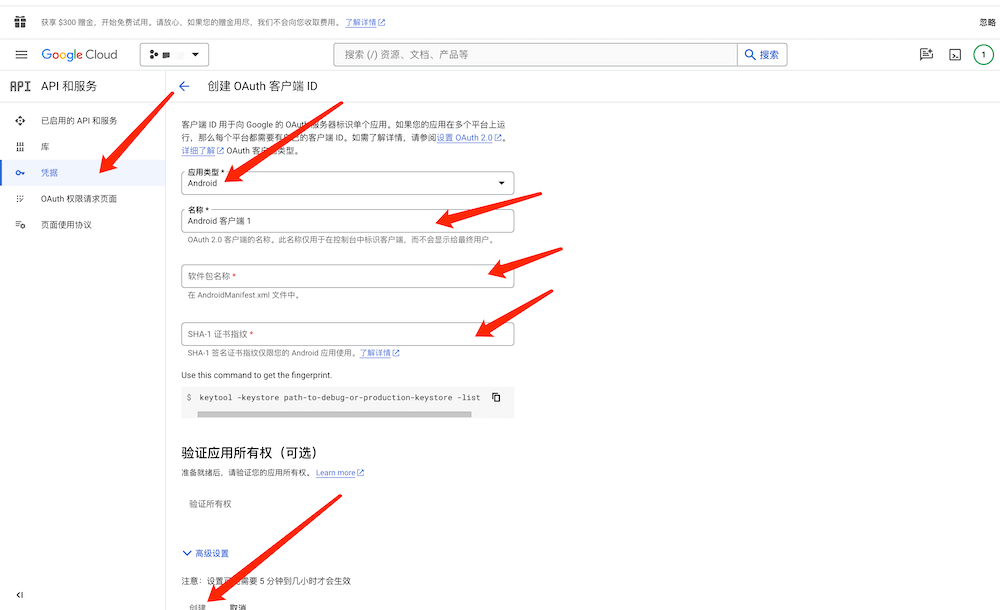Click the blue 搜索 button
This screenshot has width=1000, height=610.
click(x=762, y=55)
